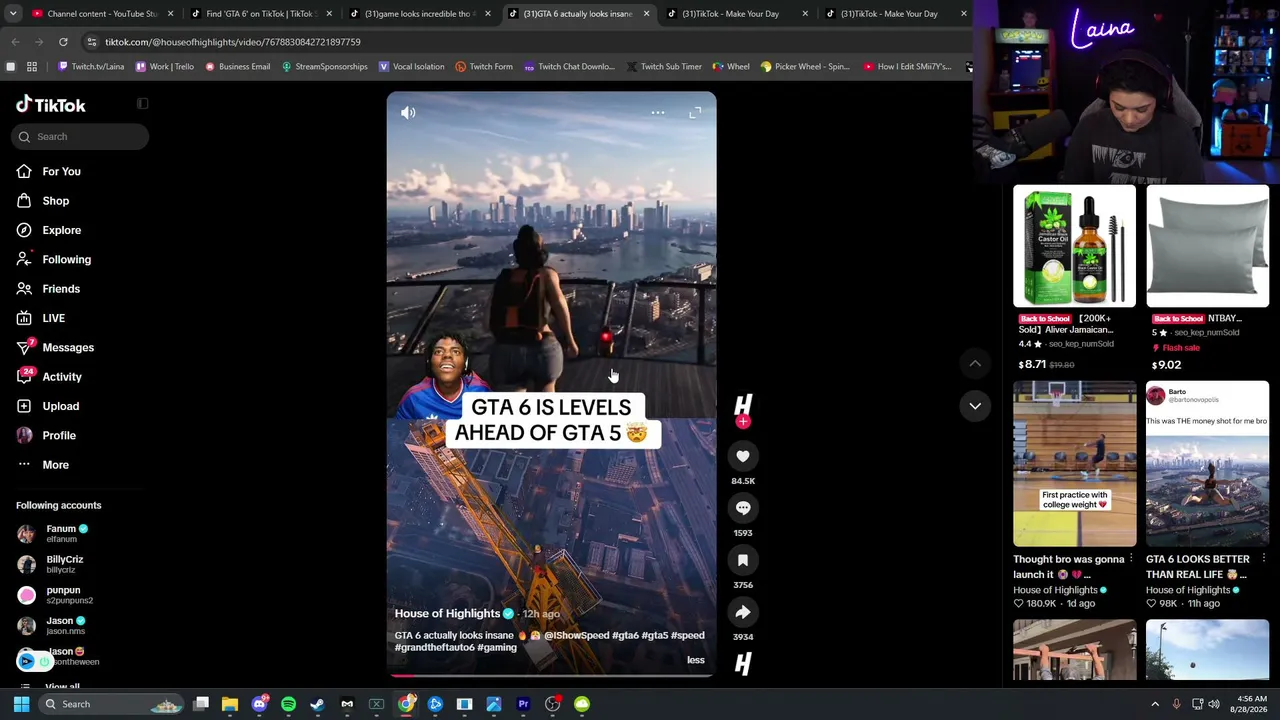Image resolution: width=1280 pixels, height=720 pixels.
Task: Open BillyCriz's account
Action: pyautogui.click(x=64, y=564)
